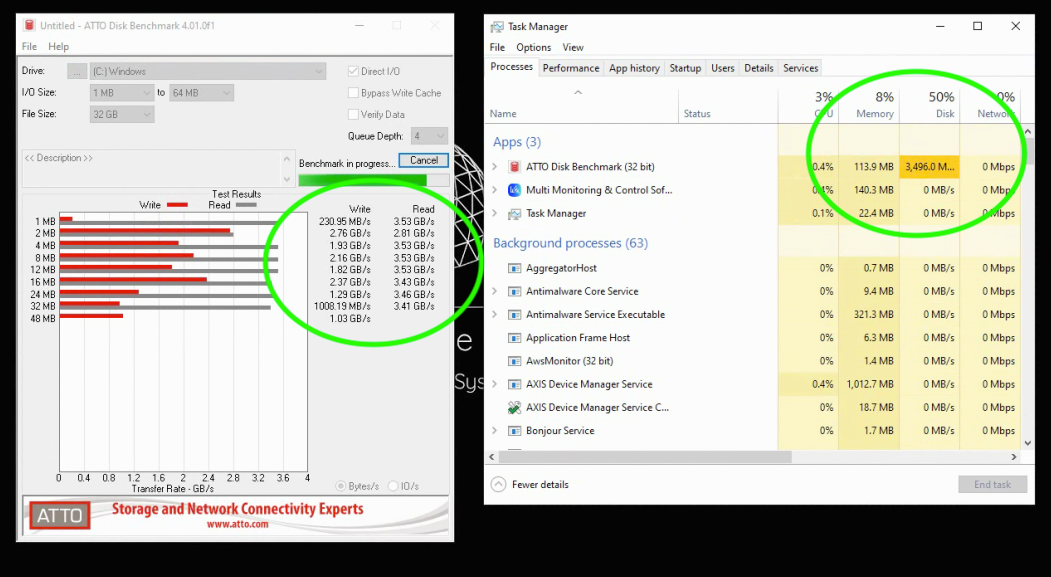
Task: Click the ATTO Disk Benchmark process icon
Action: pyautogui.click(x=514, y=167)
